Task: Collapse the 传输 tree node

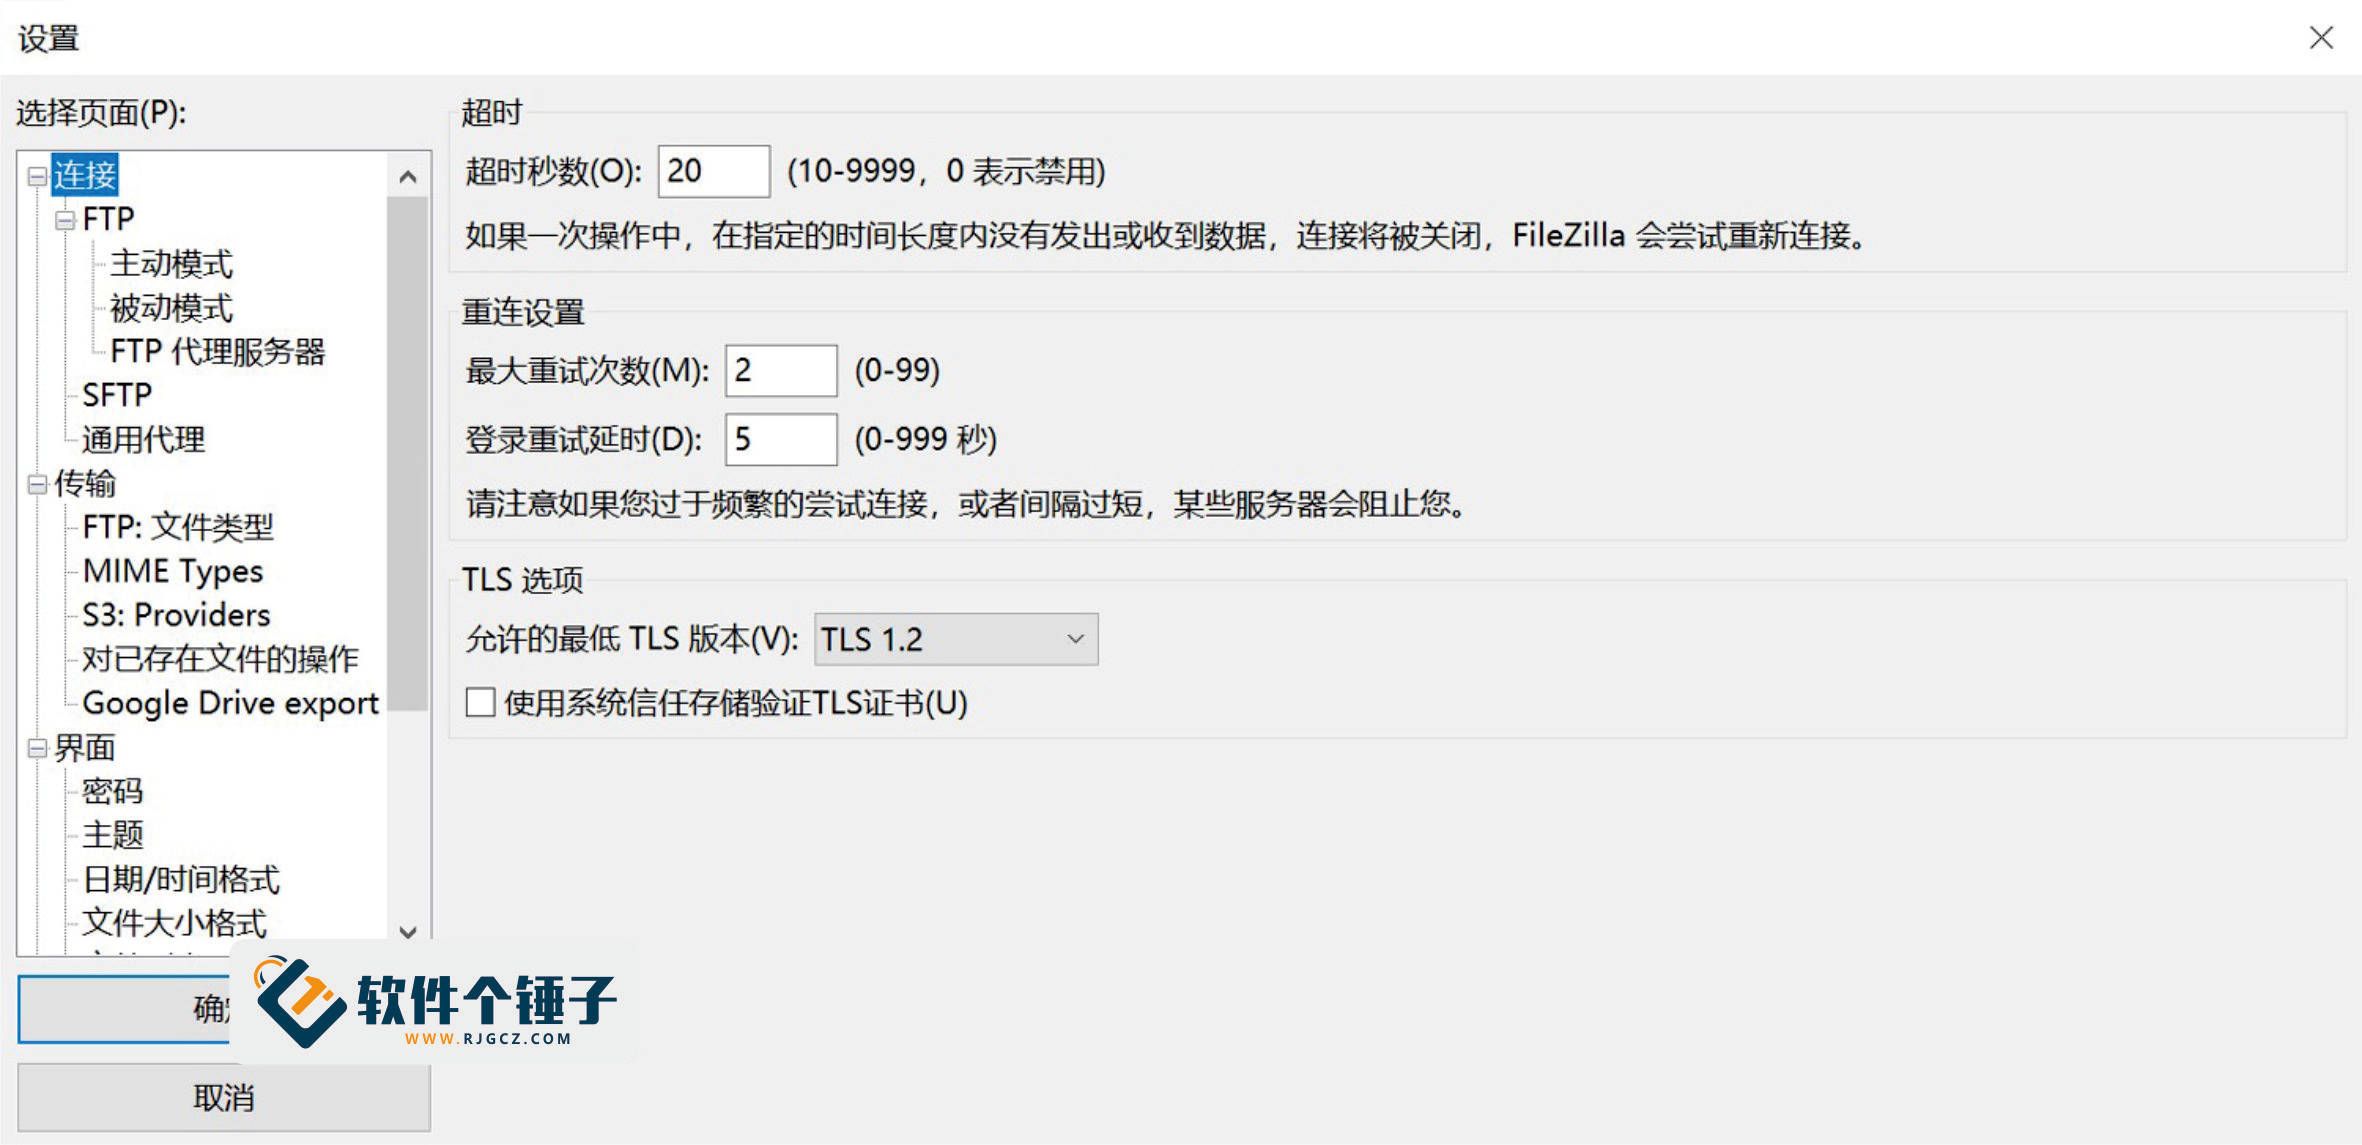Action: point(37,484)
